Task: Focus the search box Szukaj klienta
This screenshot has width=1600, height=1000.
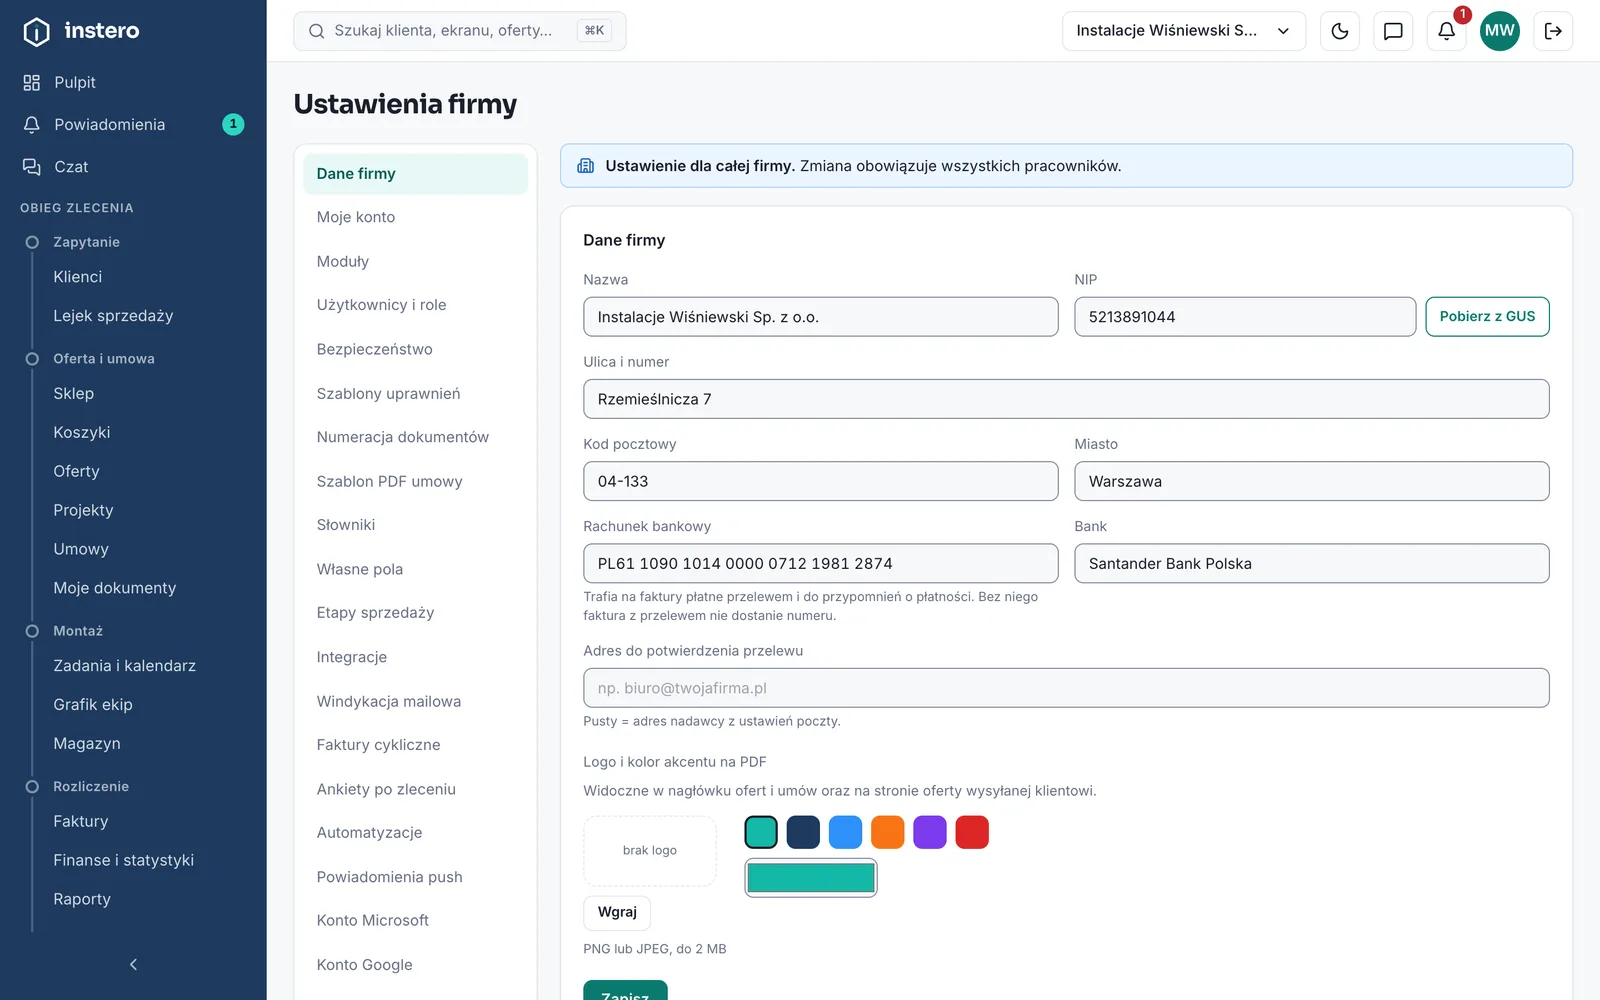Action: [460, 31]
